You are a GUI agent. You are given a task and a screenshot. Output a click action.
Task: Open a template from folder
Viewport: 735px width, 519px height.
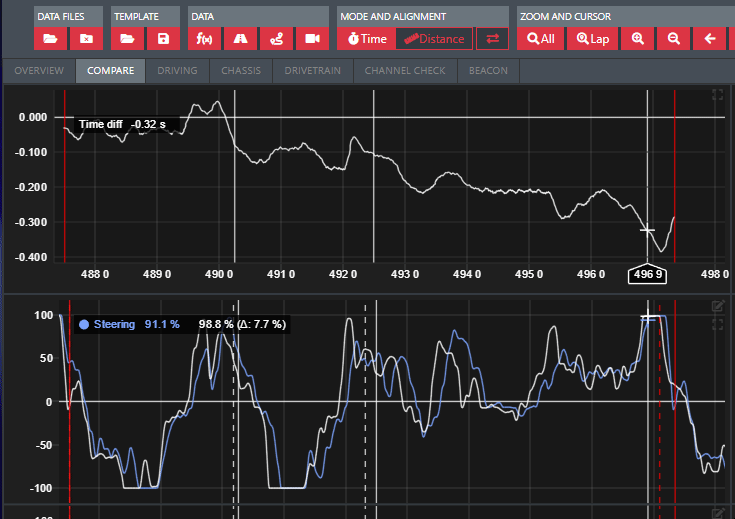(x=127, y=39)
